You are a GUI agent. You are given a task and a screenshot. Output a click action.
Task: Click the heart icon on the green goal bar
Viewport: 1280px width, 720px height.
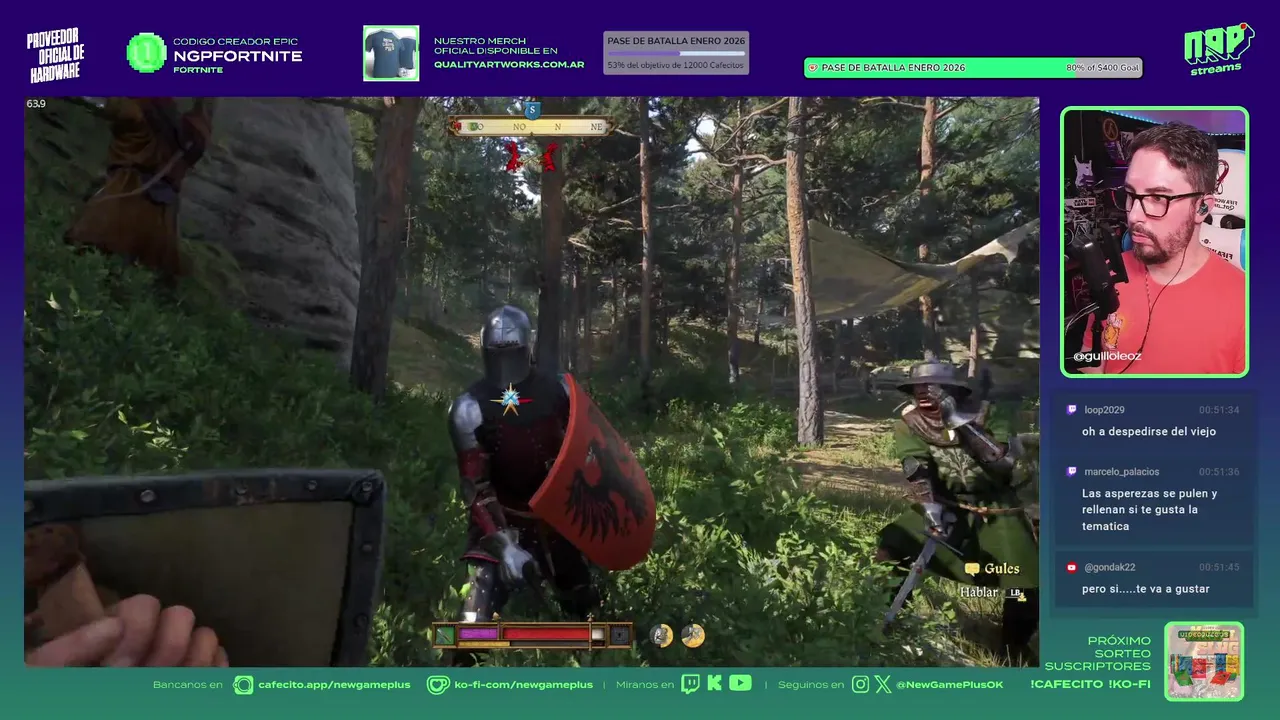pyautogui.click(x=813, y=68)
